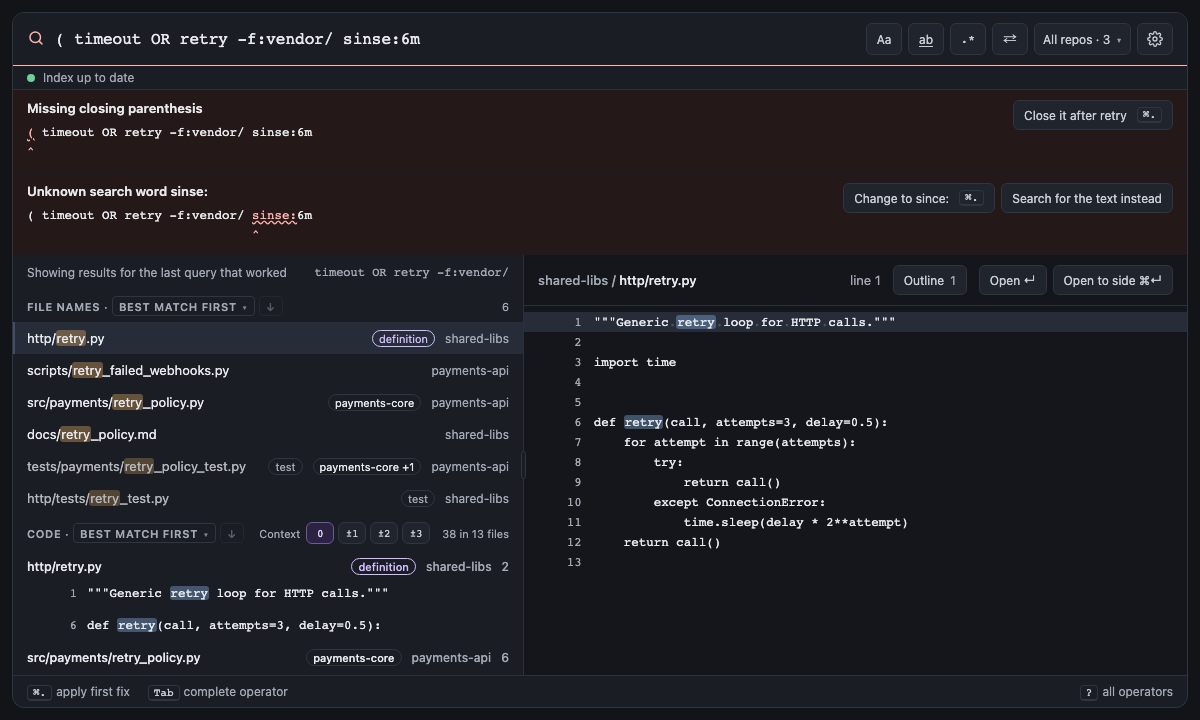
Task: Open Code Best Match First sort dropdown
Action: click(x=145, y=534)
